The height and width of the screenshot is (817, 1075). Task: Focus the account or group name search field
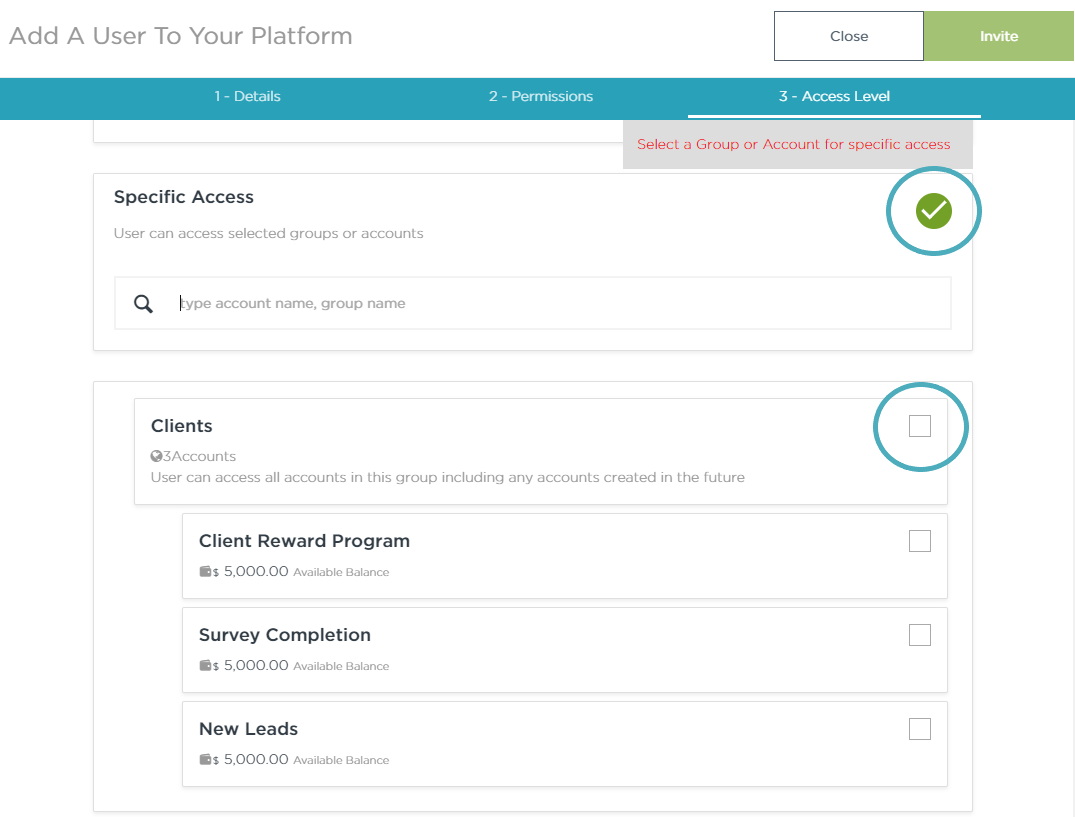tap(560, 304)
